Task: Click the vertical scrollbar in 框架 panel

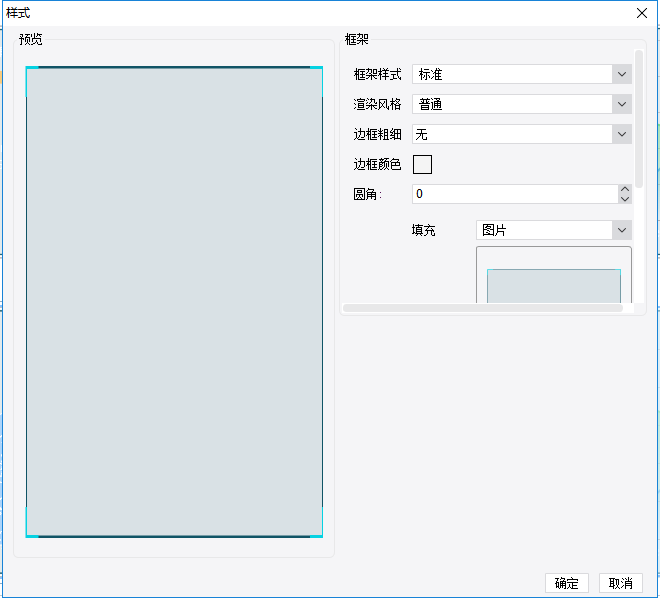Action: (x=639, y=119)
